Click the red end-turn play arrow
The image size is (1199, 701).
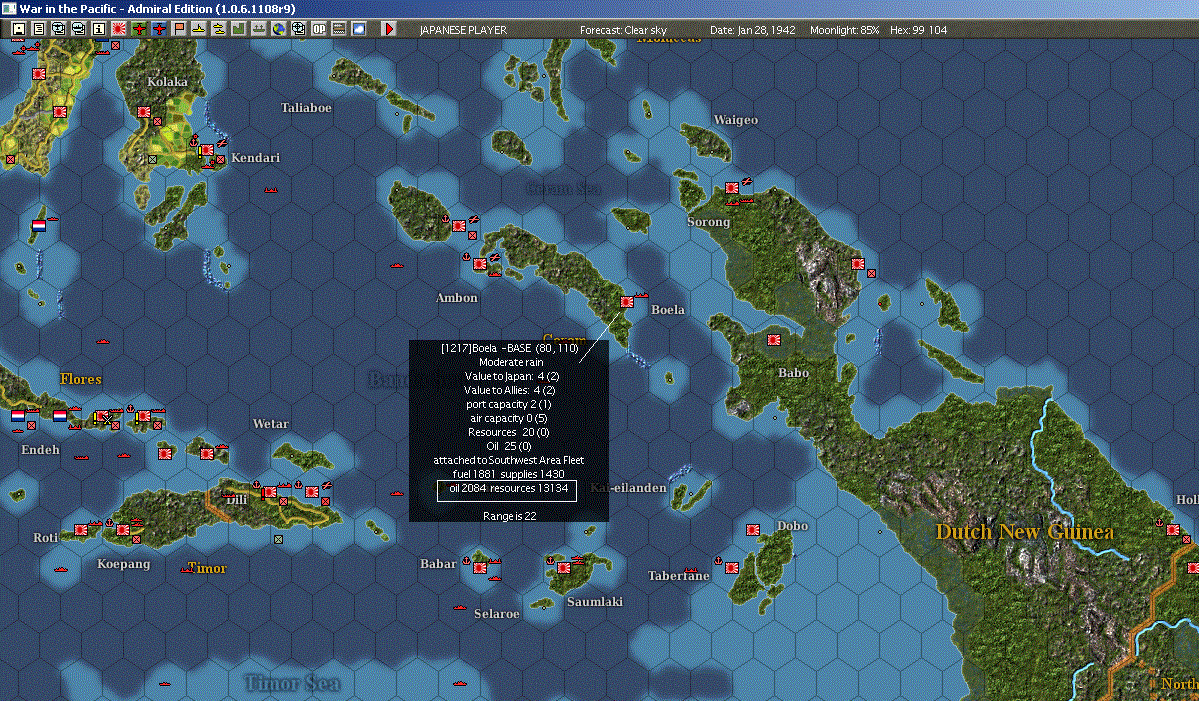point(388,29)
